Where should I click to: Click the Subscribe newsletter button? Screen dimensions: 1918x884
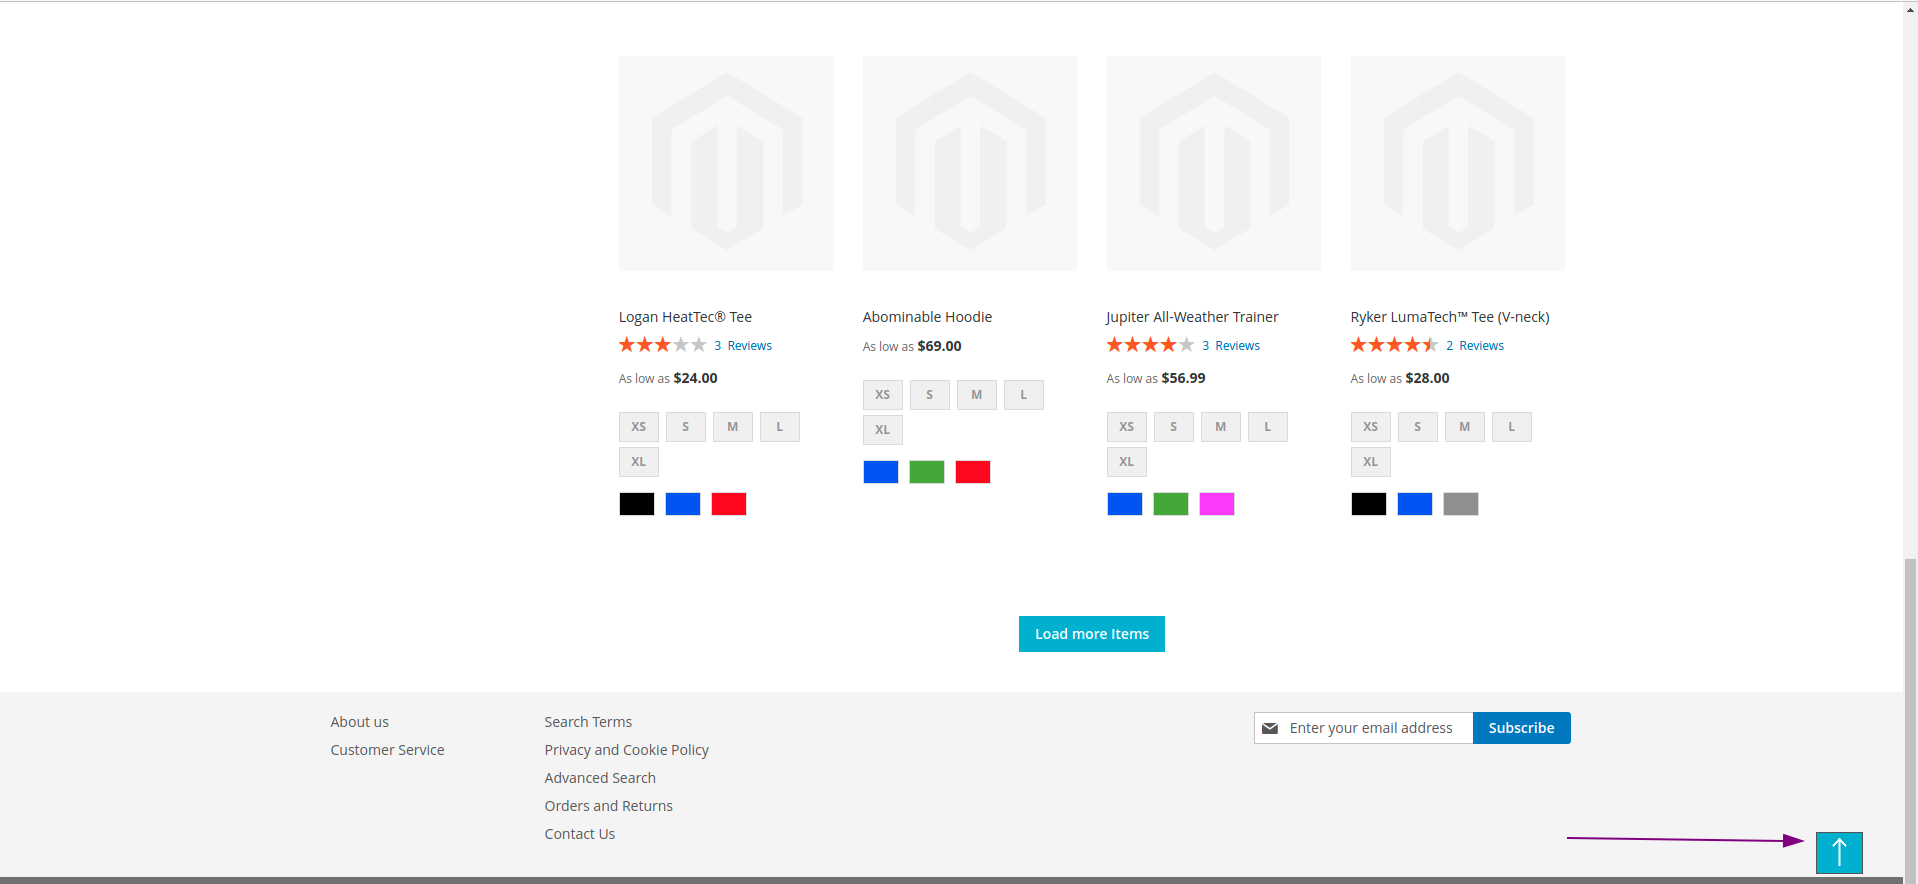pyautogui.click(x=1522, y=728)
